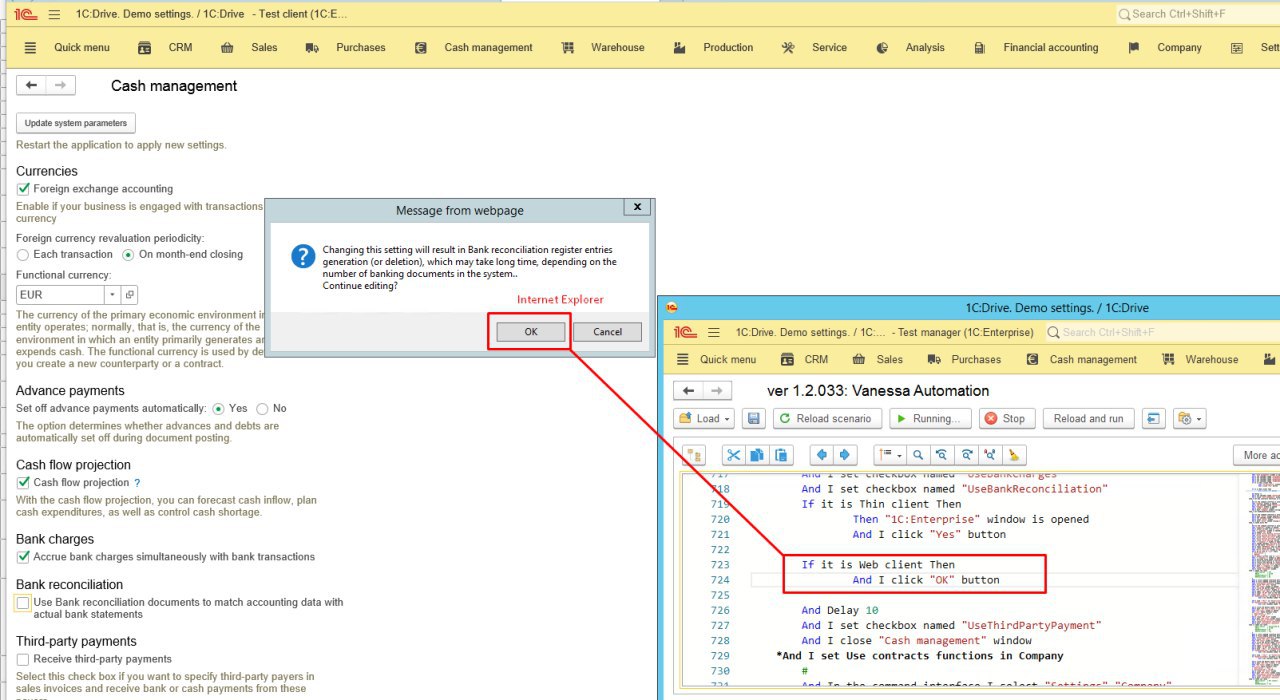Click the broom clear icon
The width and height of the screenshot is (1280, 700).
[1014, 455]
